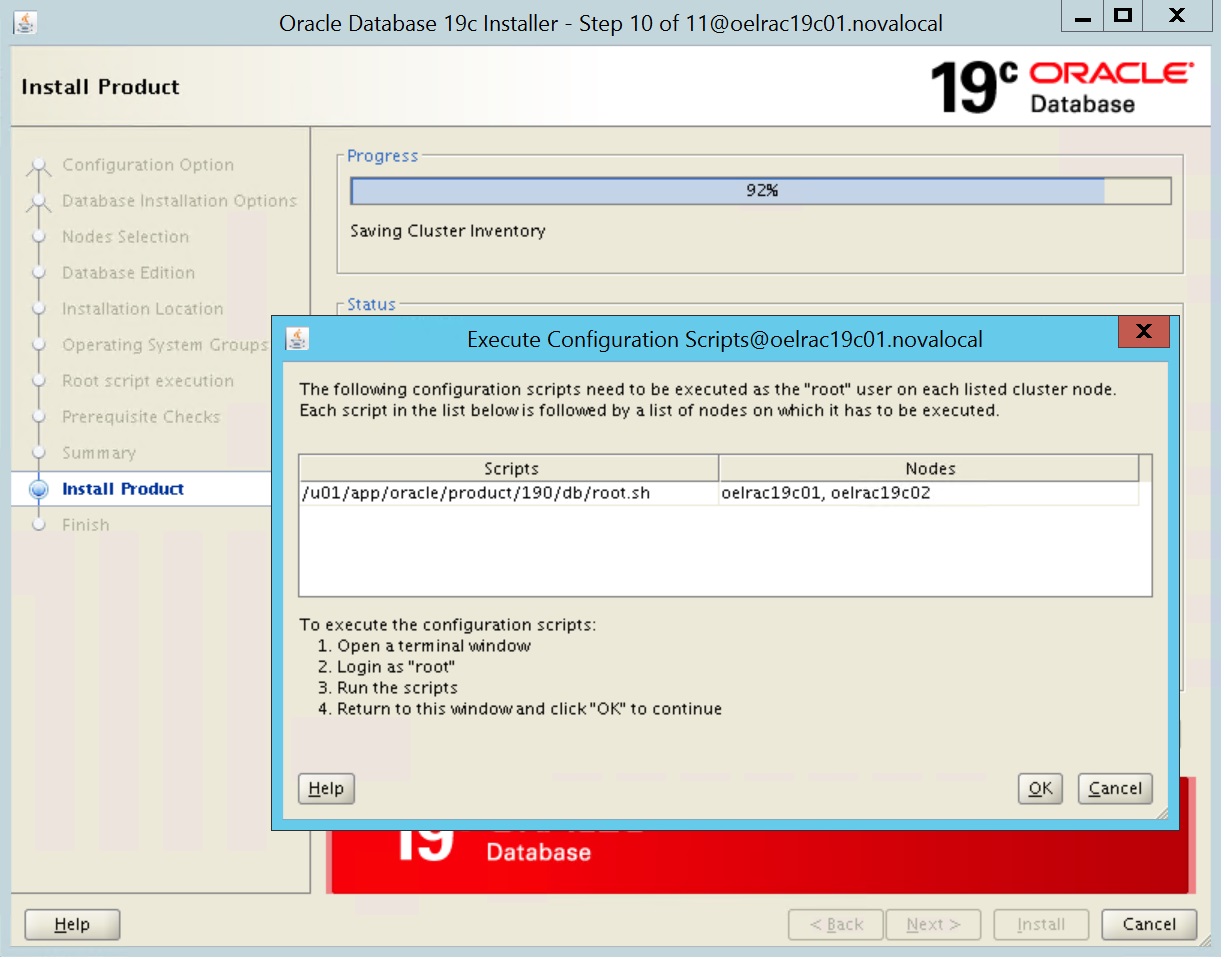Cancel the Execute Configuration Scripts dialog
The width and height of the screenshot is (1224, 959).
[1115, 788]
